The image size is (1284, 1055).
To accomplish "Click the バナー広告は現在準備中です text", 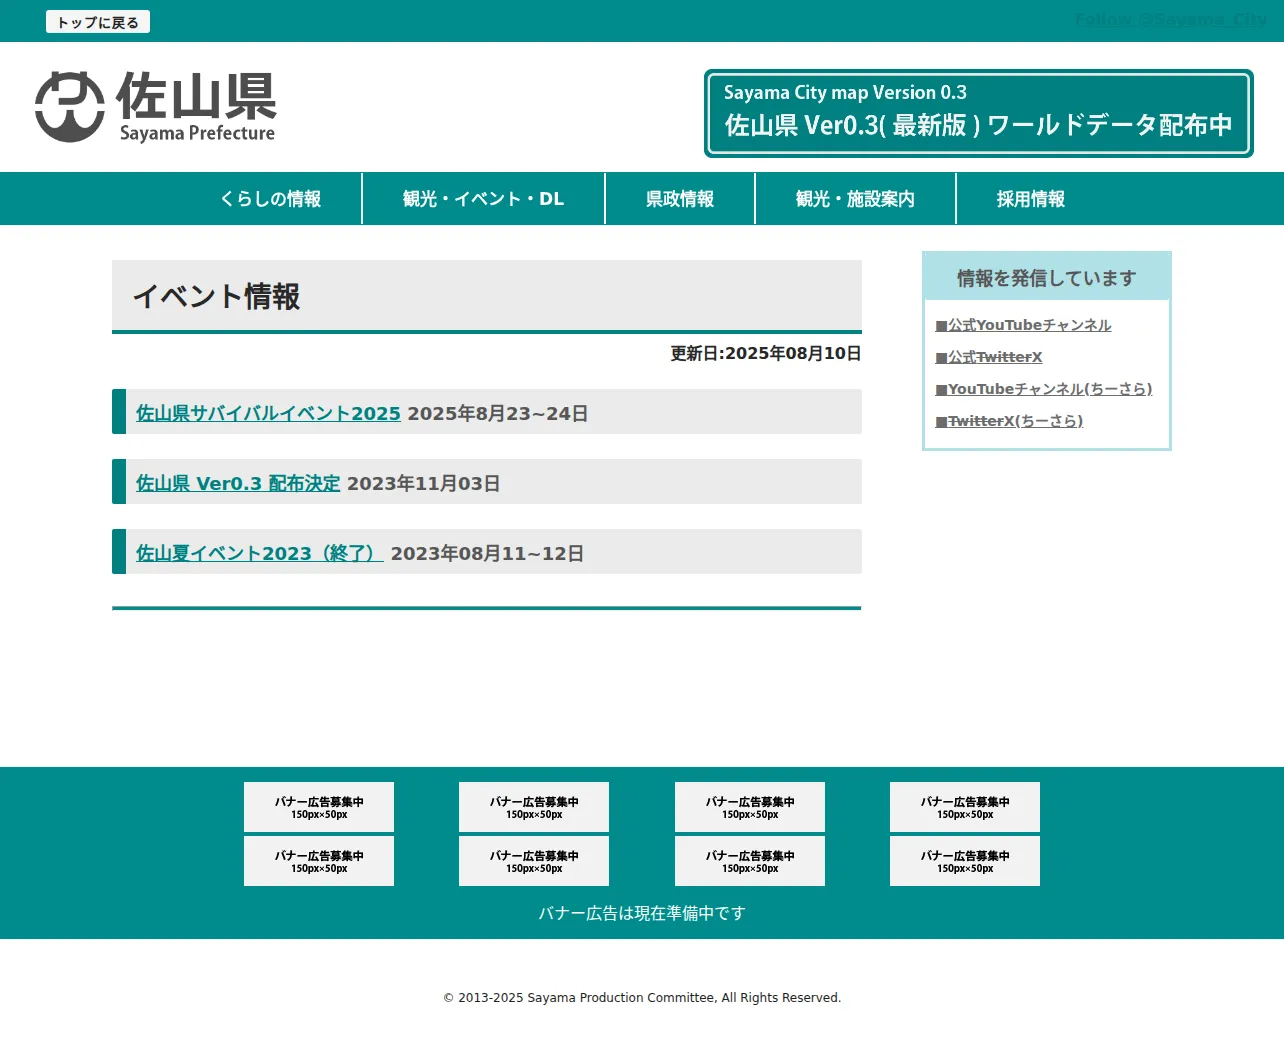I will 642,913.
